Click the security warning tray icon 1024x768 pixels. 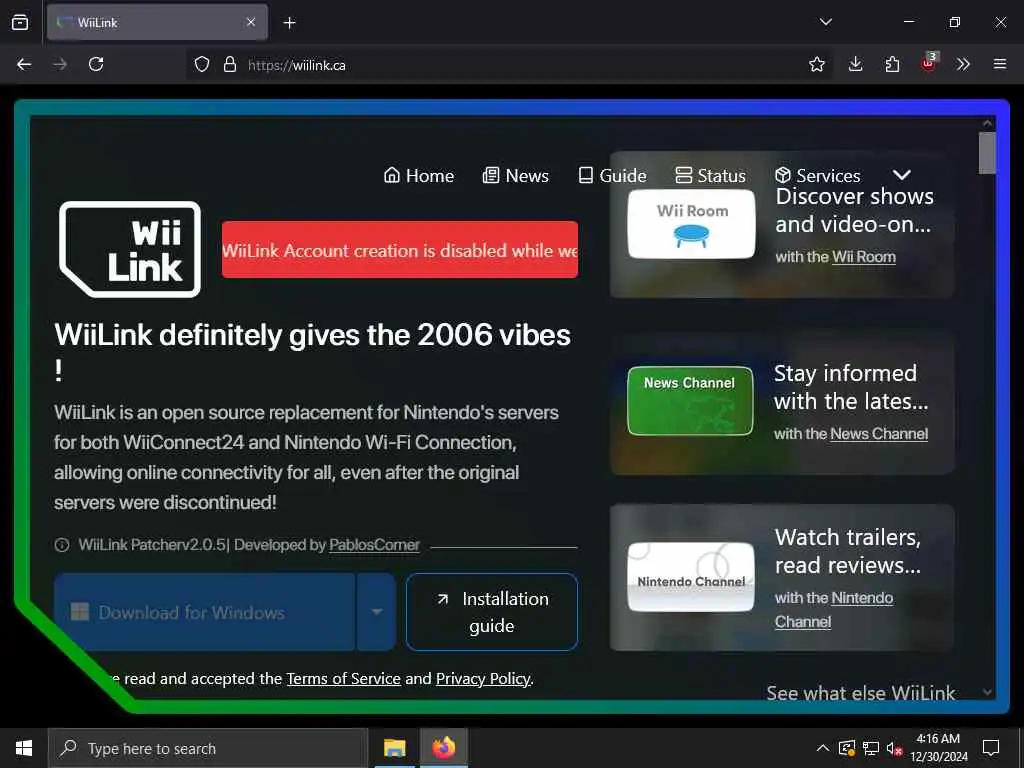[847, 748]
